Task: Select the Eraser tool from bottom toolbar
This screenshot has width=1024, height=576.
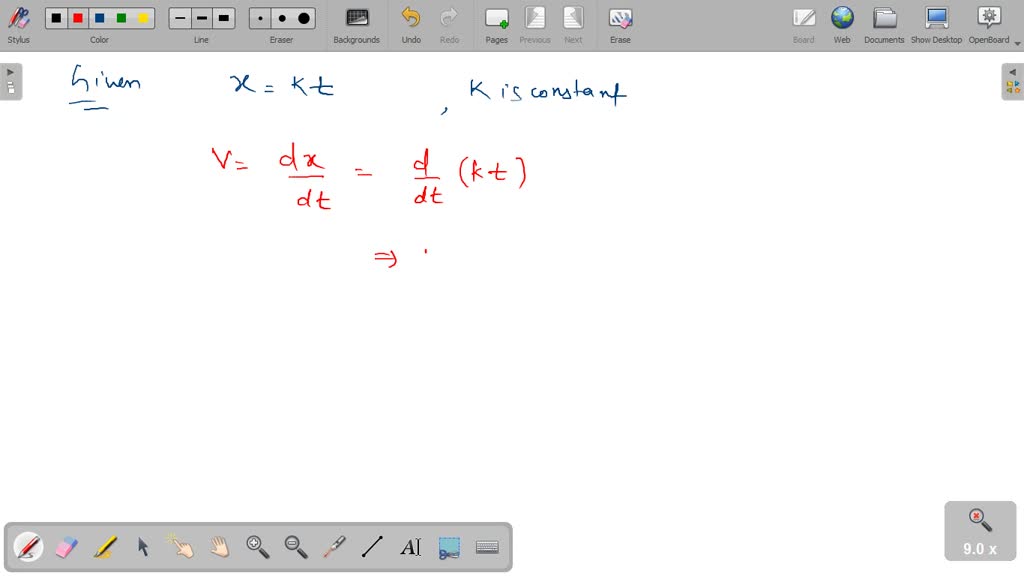Action: click(x=64, y=546)
